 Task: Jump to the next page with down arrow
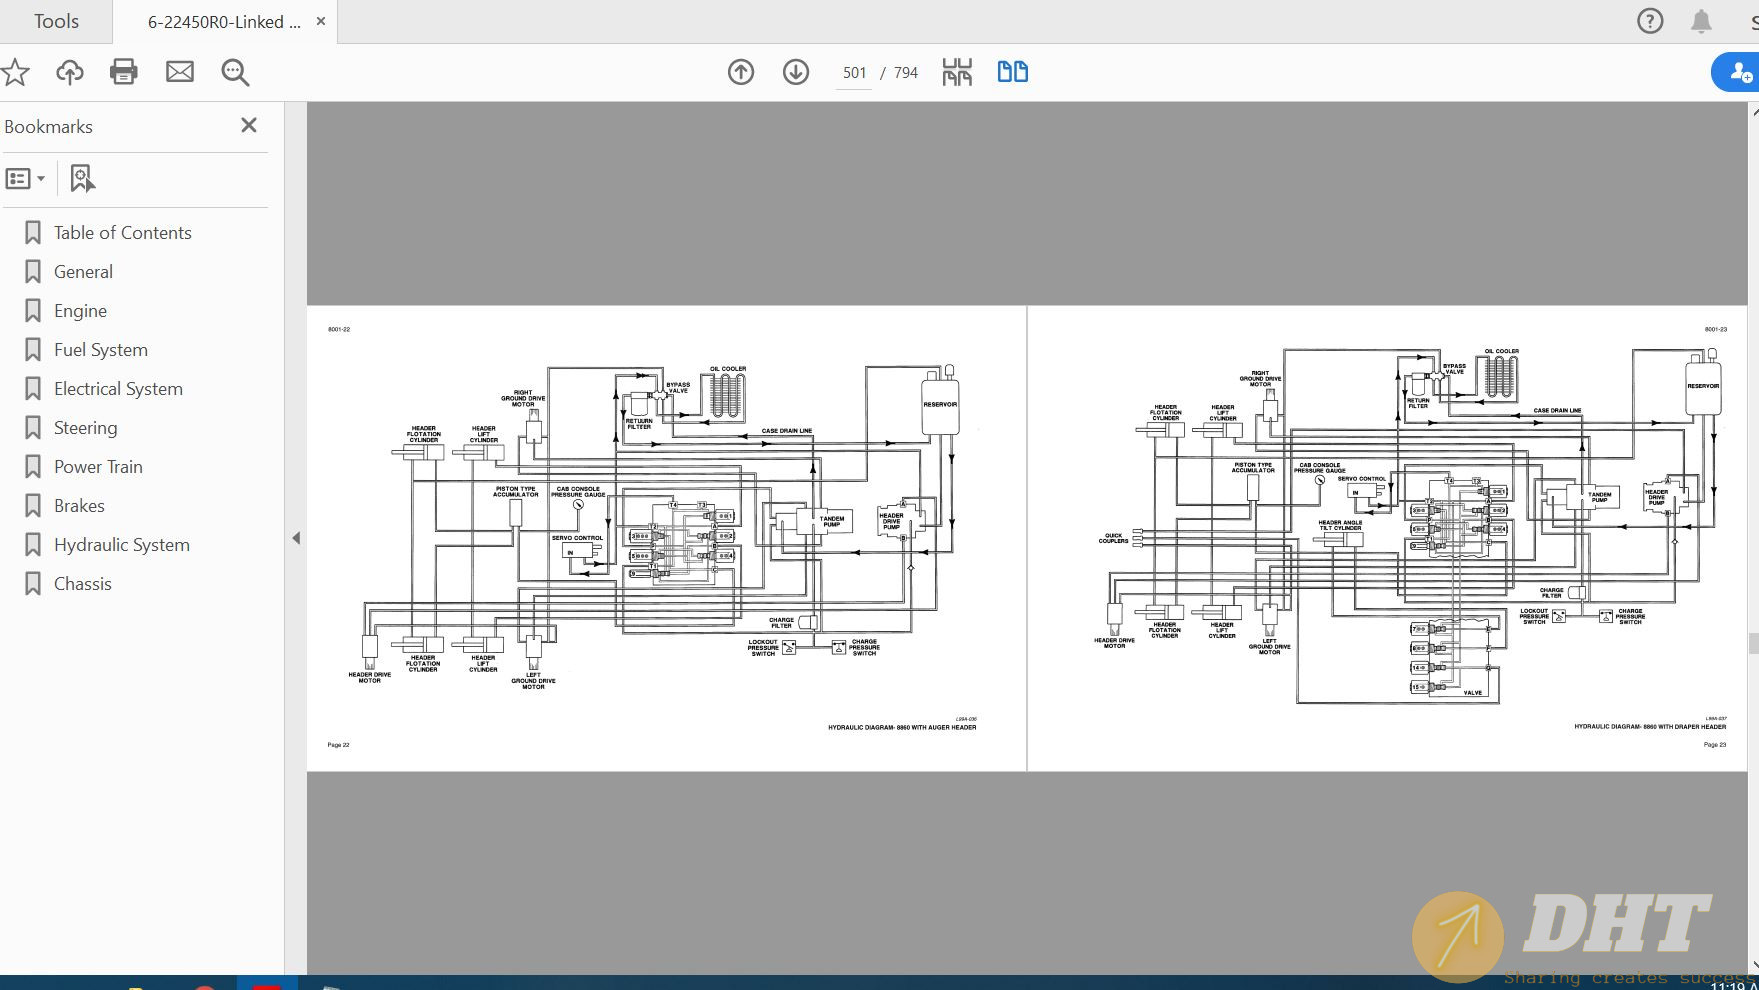795,71
